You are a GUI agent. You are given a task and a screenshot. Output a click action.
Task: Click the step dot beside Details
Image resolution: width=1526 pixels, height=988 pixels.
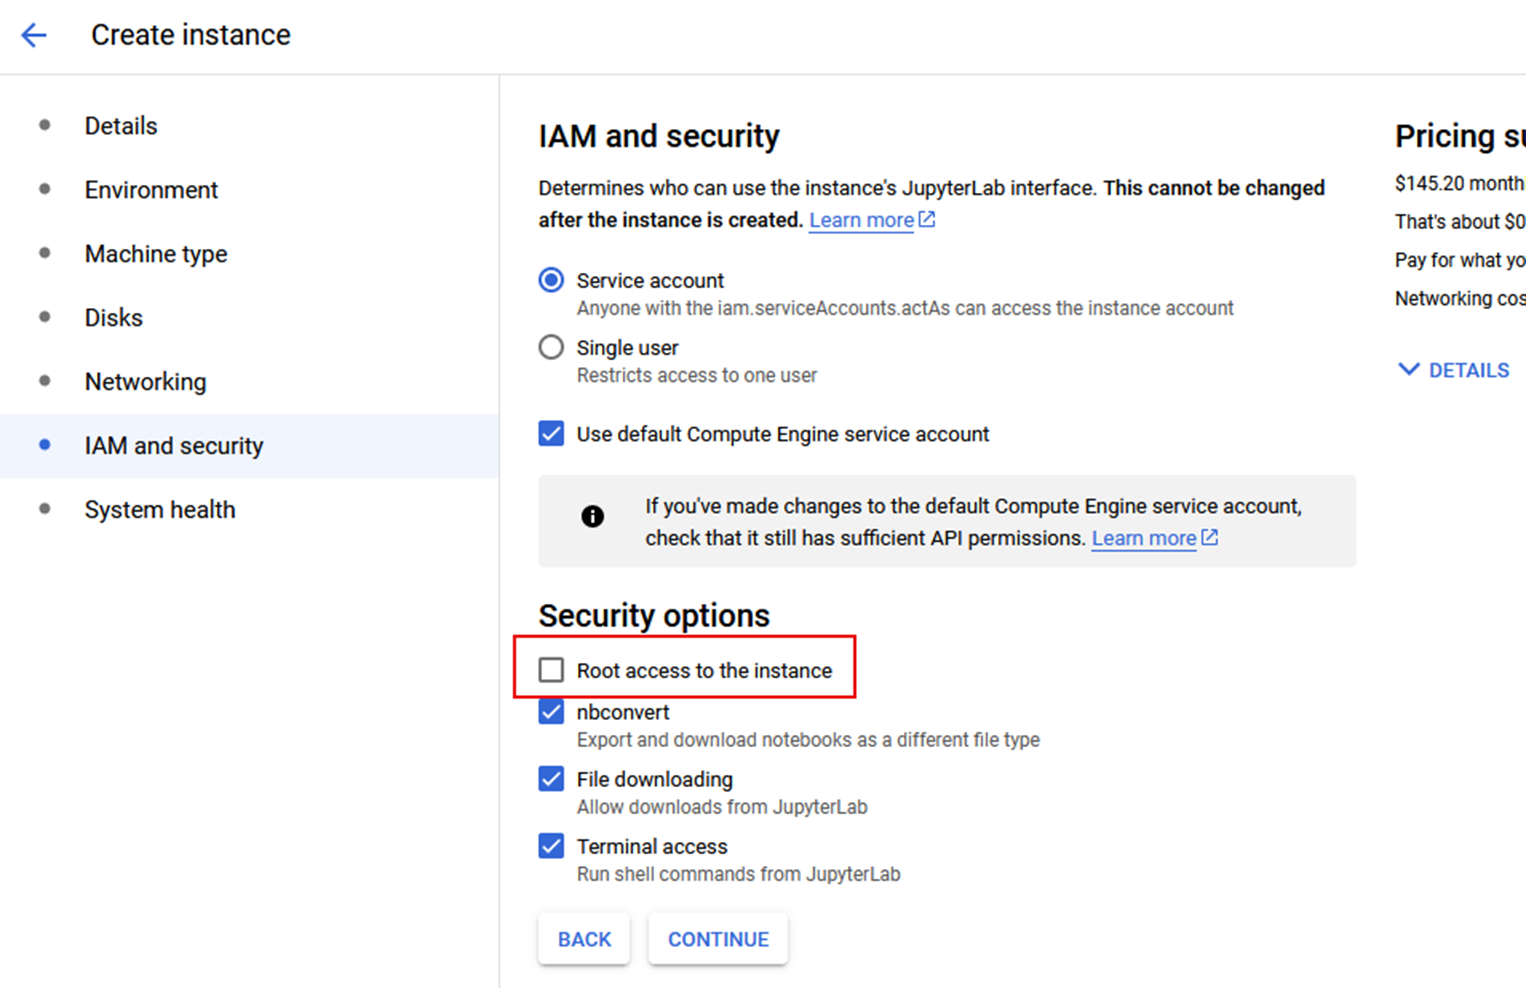[x=45, y=125]
